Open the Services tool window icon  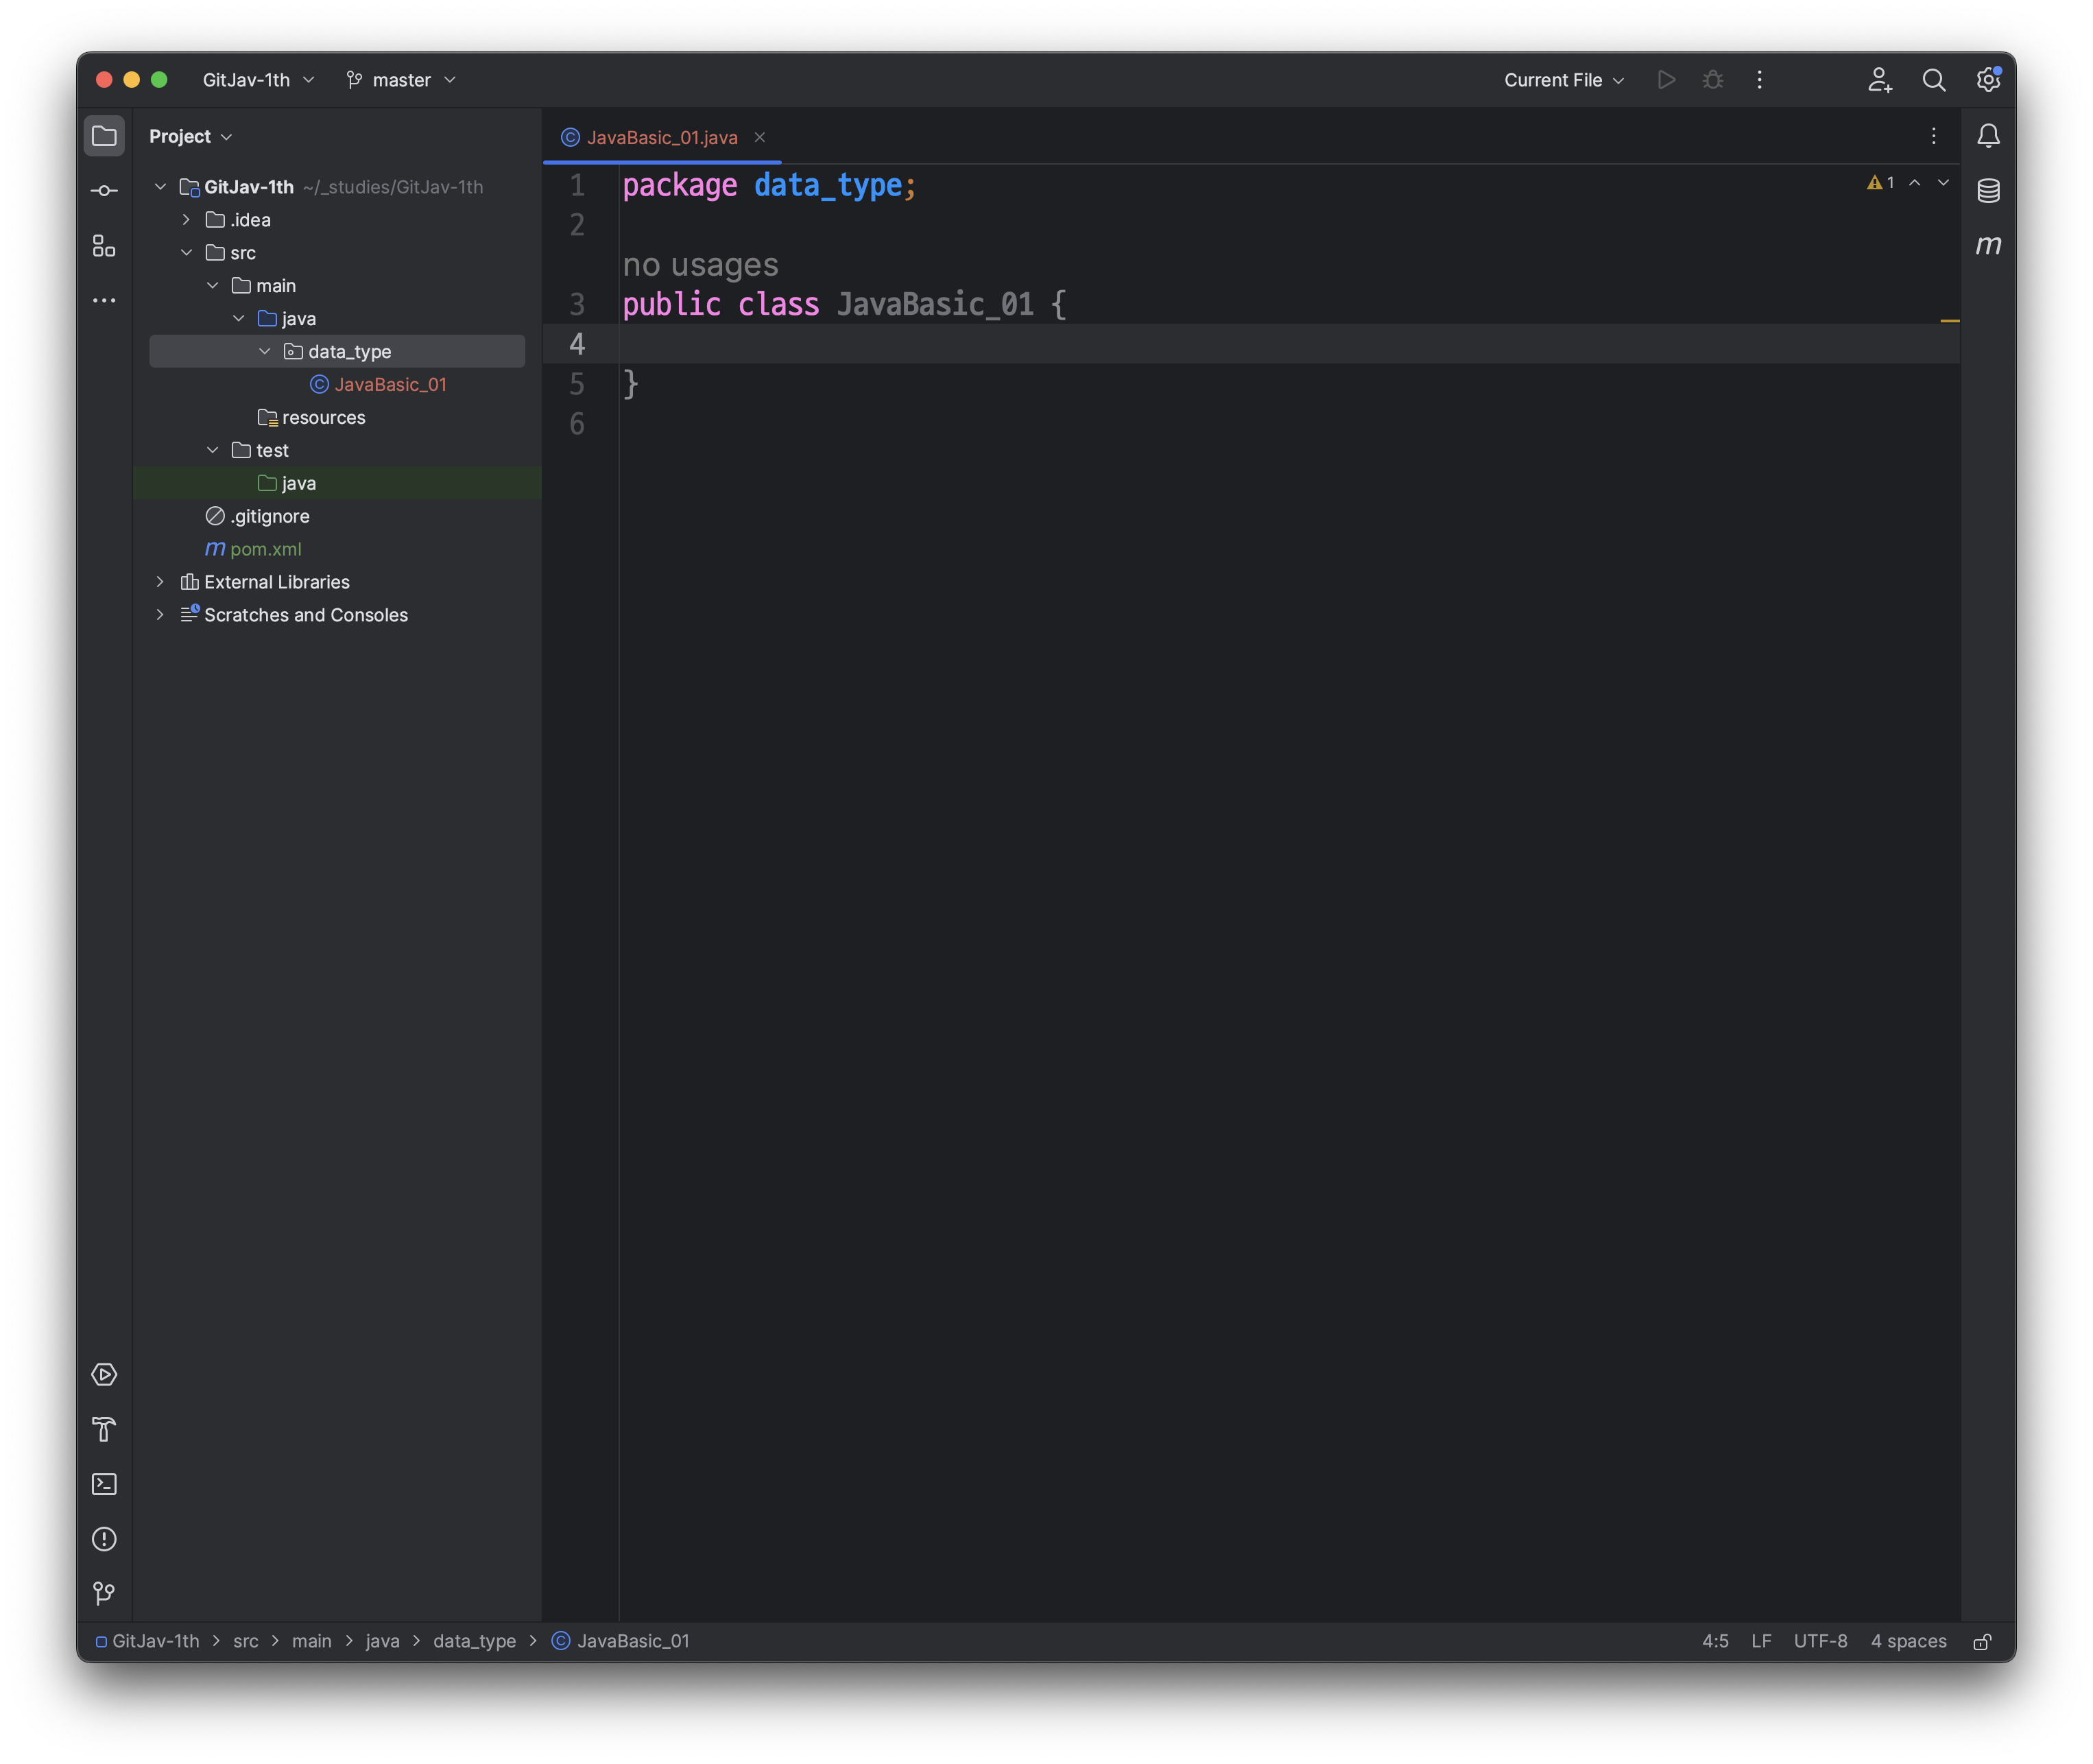coord(104,1375)
